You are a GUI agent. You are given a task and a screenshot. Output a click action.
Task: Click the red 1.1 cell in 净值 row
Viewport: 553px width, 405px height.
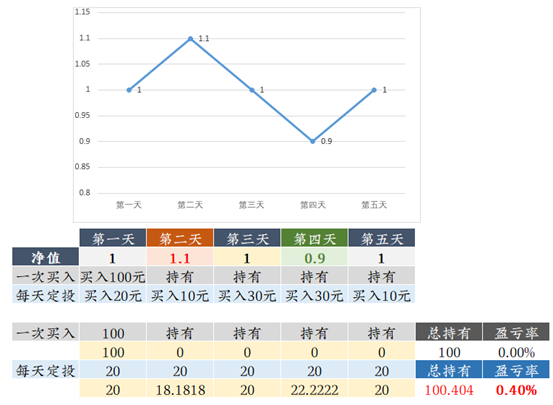(180, 257)
